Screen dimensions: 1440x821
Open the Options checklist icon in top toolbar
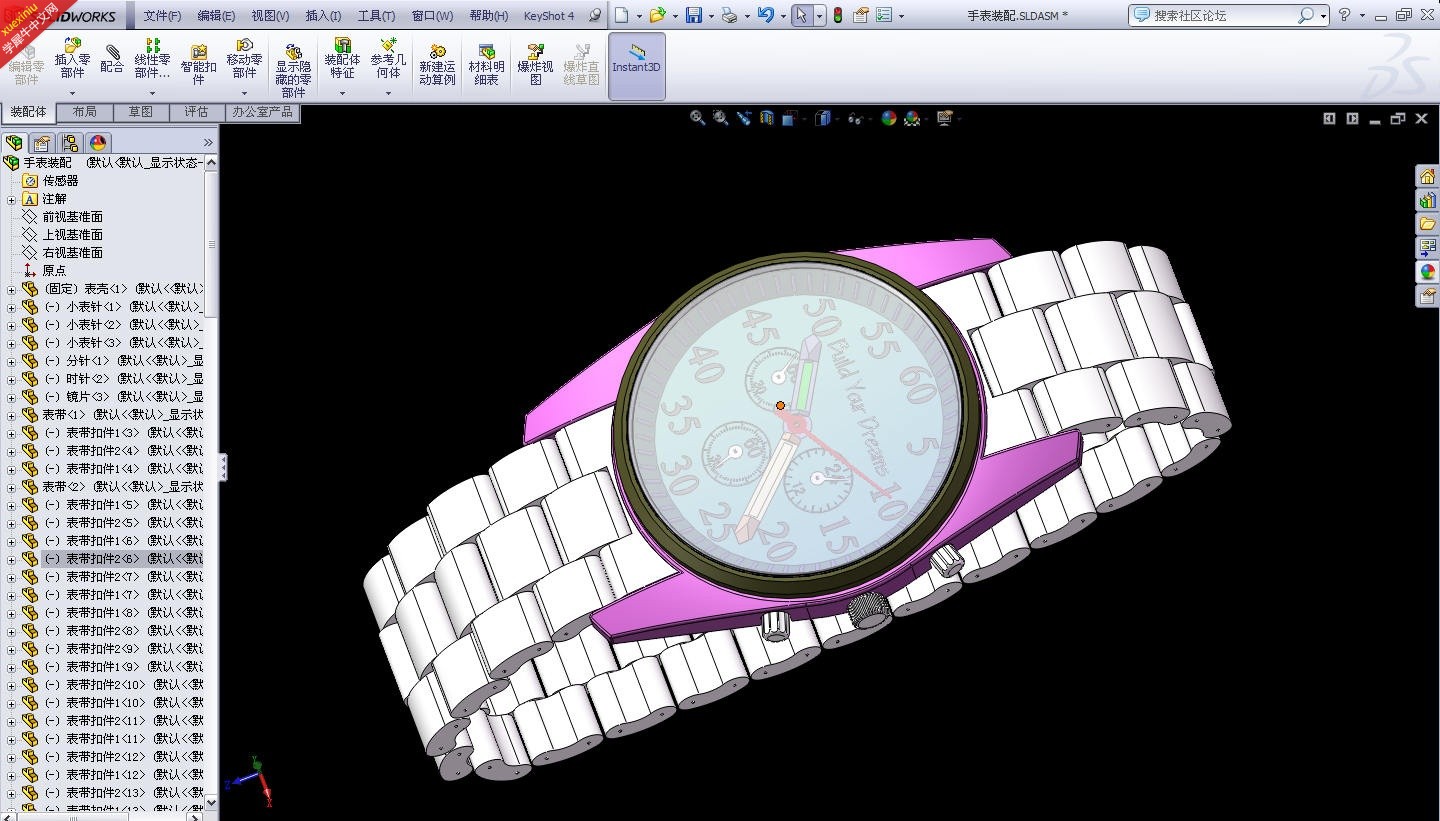tap(884, 15)
